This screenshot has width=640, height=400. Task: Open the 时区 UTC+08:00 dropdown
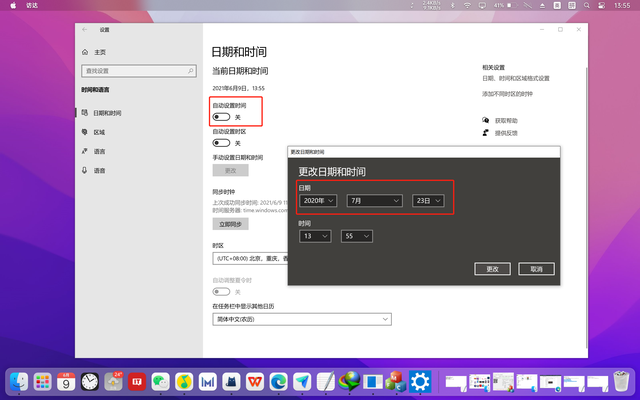(x=250, y=259)
